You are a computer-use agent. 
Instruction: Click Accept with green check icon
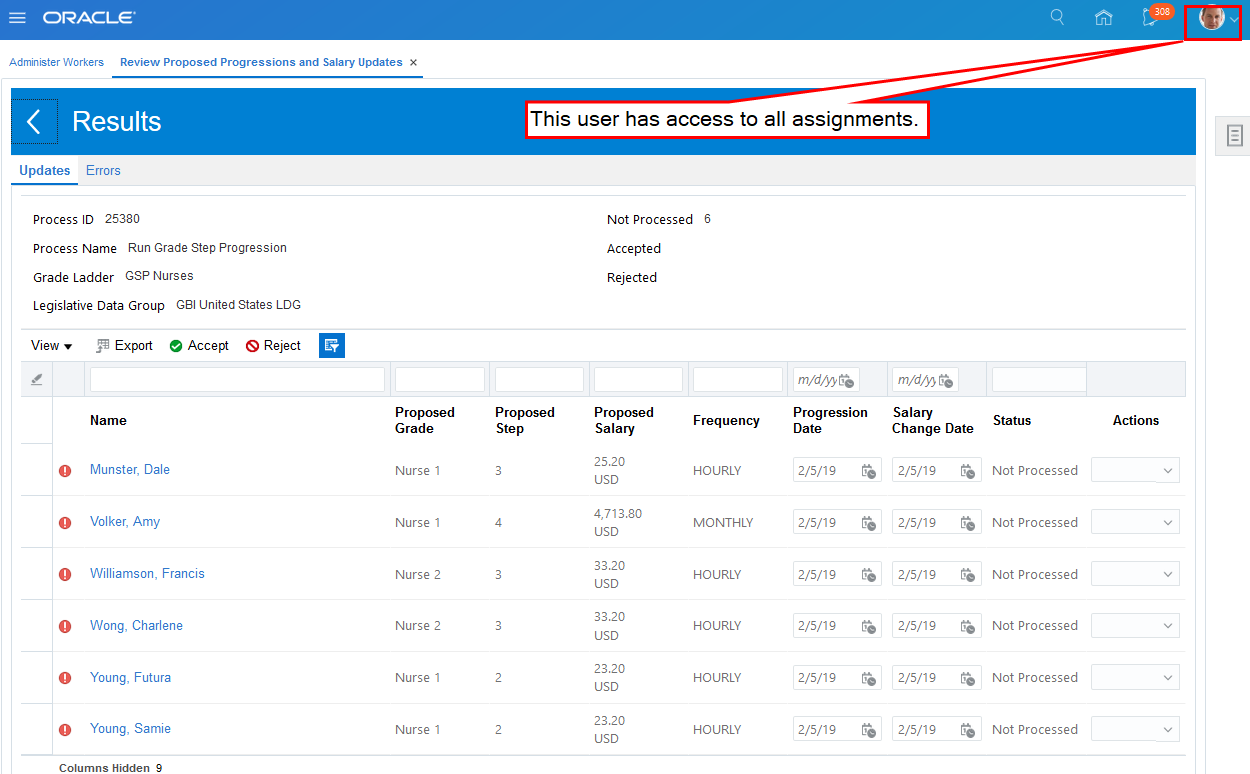point(199,345)
